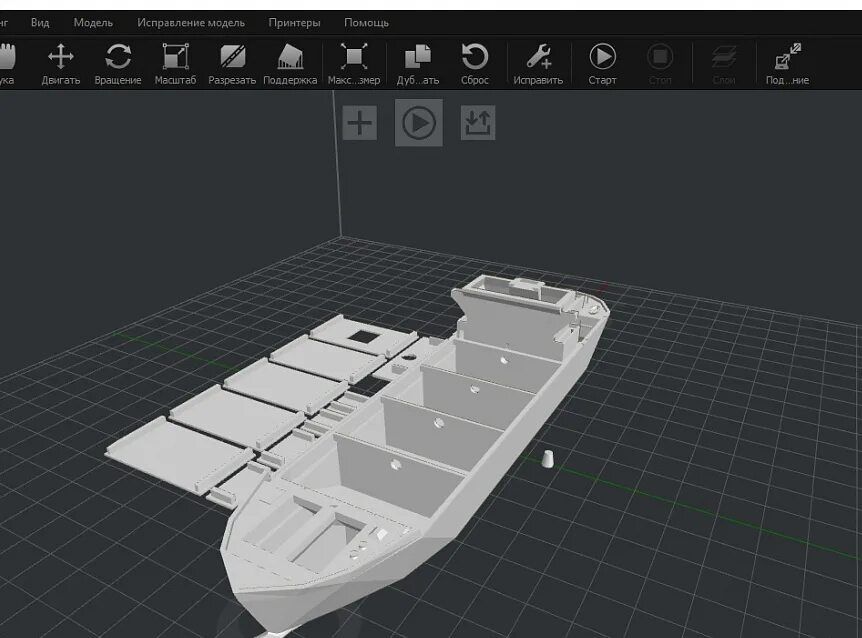
Task: Select the hatch cover plate with square hole
Action: point(363,334)
